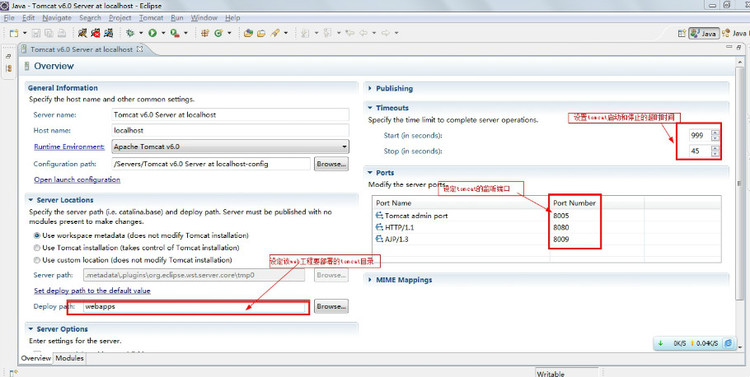Click the New Java Package icon
This screenshot has height=377, width=750.
click(x=205, y=33)
